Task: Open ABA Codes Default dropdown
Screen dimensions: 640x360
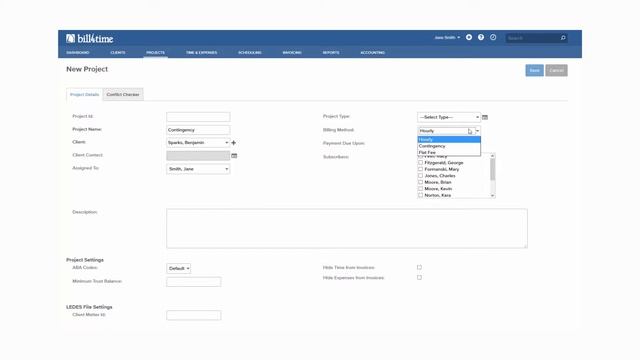Action: tap(179, 269)
